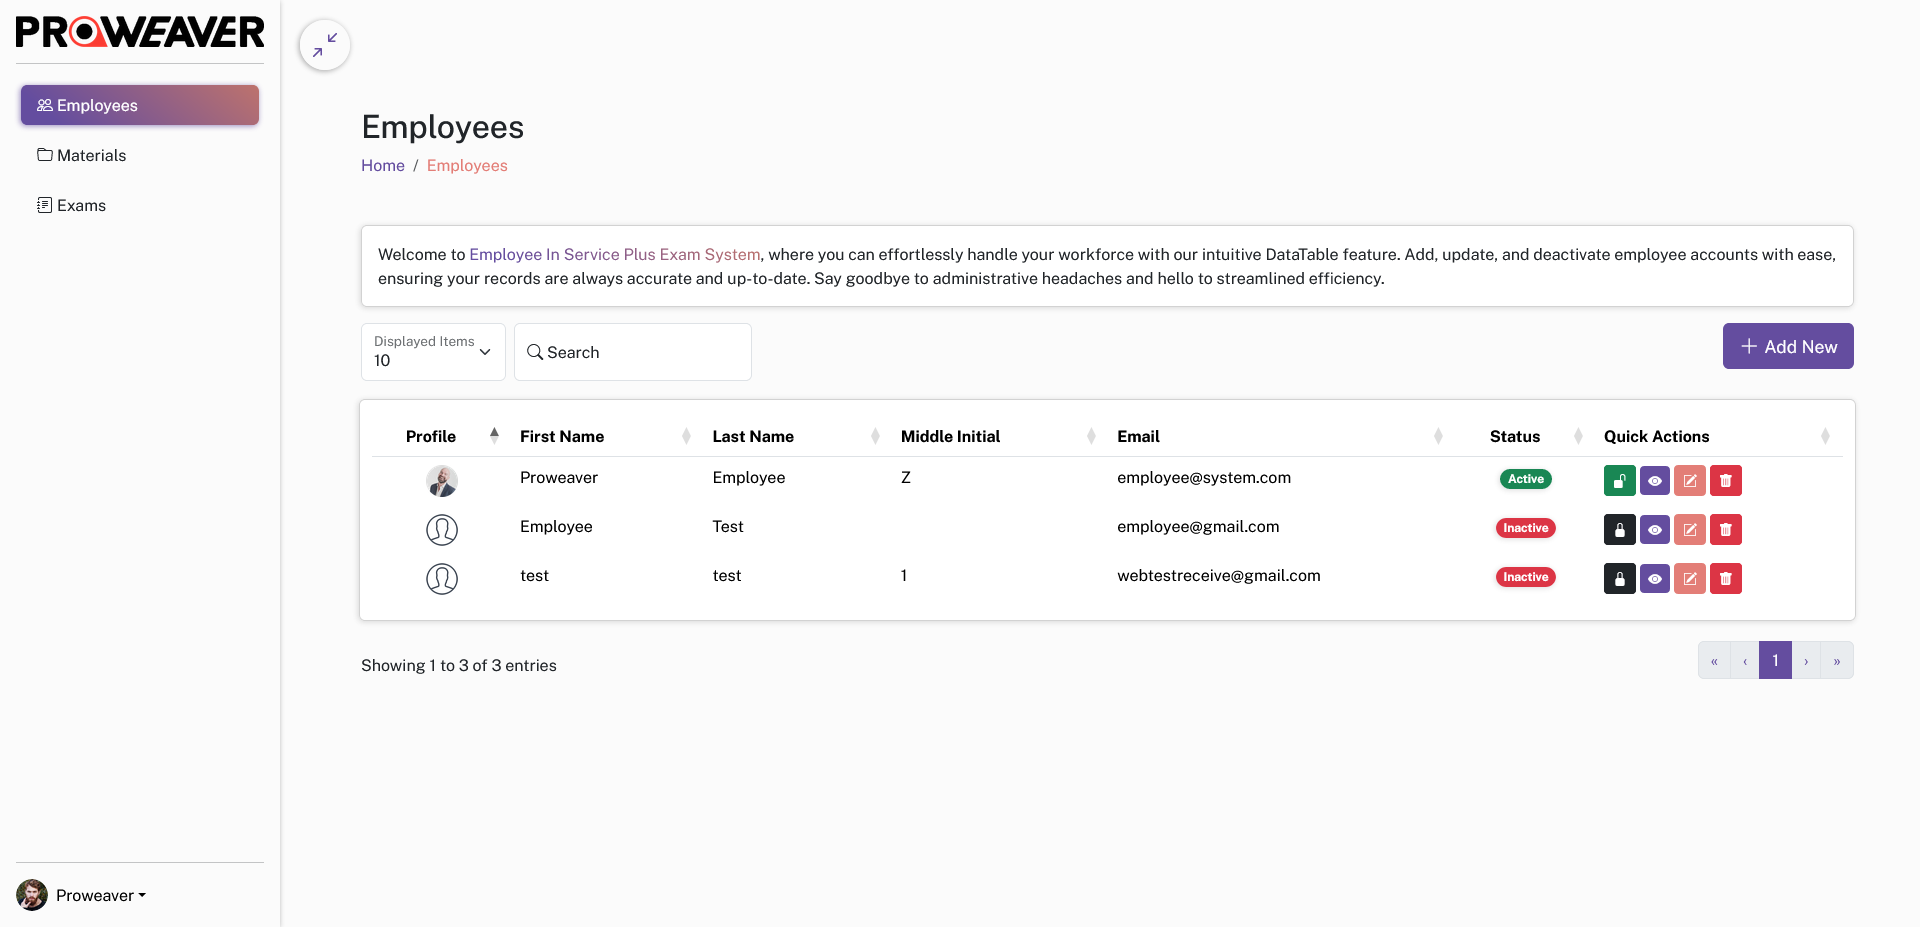Follow the Home breadcrumb link
Image resolution: width=1920 pixels, height=927 pixels.
(383, 165)
